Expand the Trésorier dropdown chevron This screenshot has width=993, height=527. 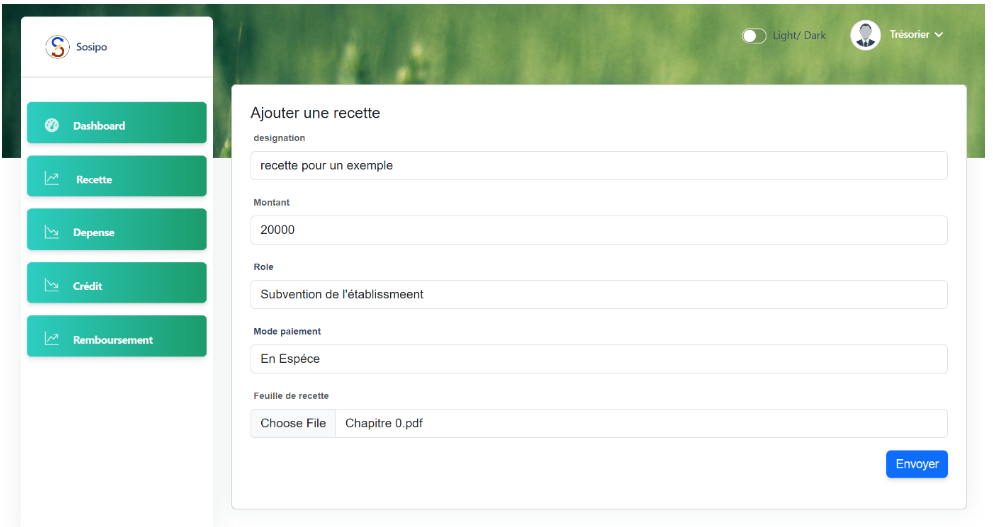(939, 35)
